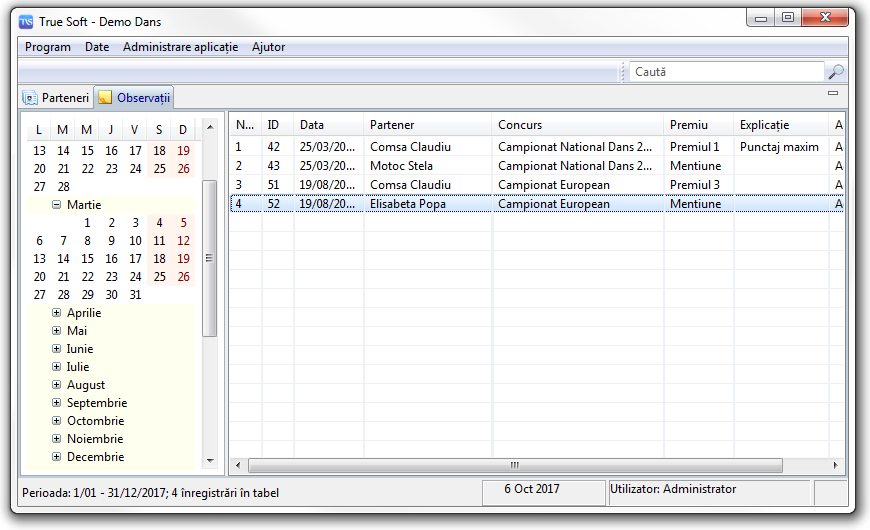This screenshot has width=870, height=530.
Task: Click the True Soft title bar icon
Action: [x=26, y=21]
